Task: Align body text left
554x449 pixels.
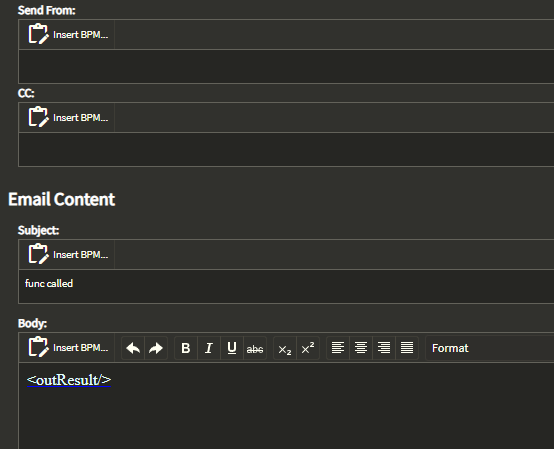Action: pos(338,348)
